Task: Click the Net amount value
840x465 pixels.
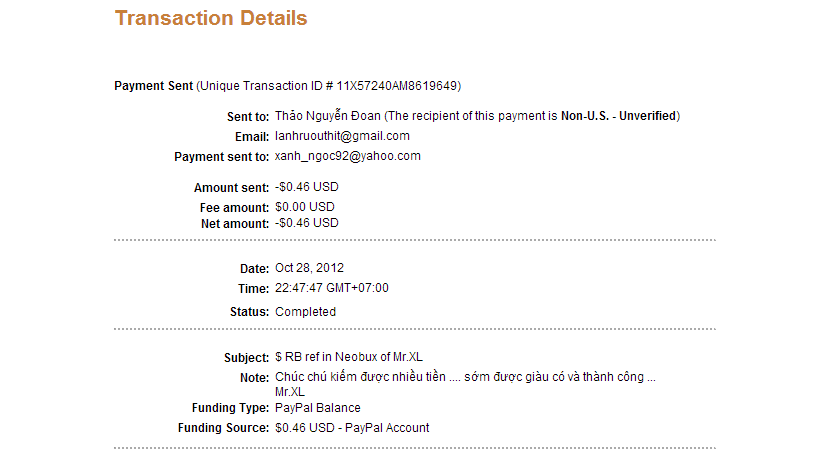Action: coord(307,223)
